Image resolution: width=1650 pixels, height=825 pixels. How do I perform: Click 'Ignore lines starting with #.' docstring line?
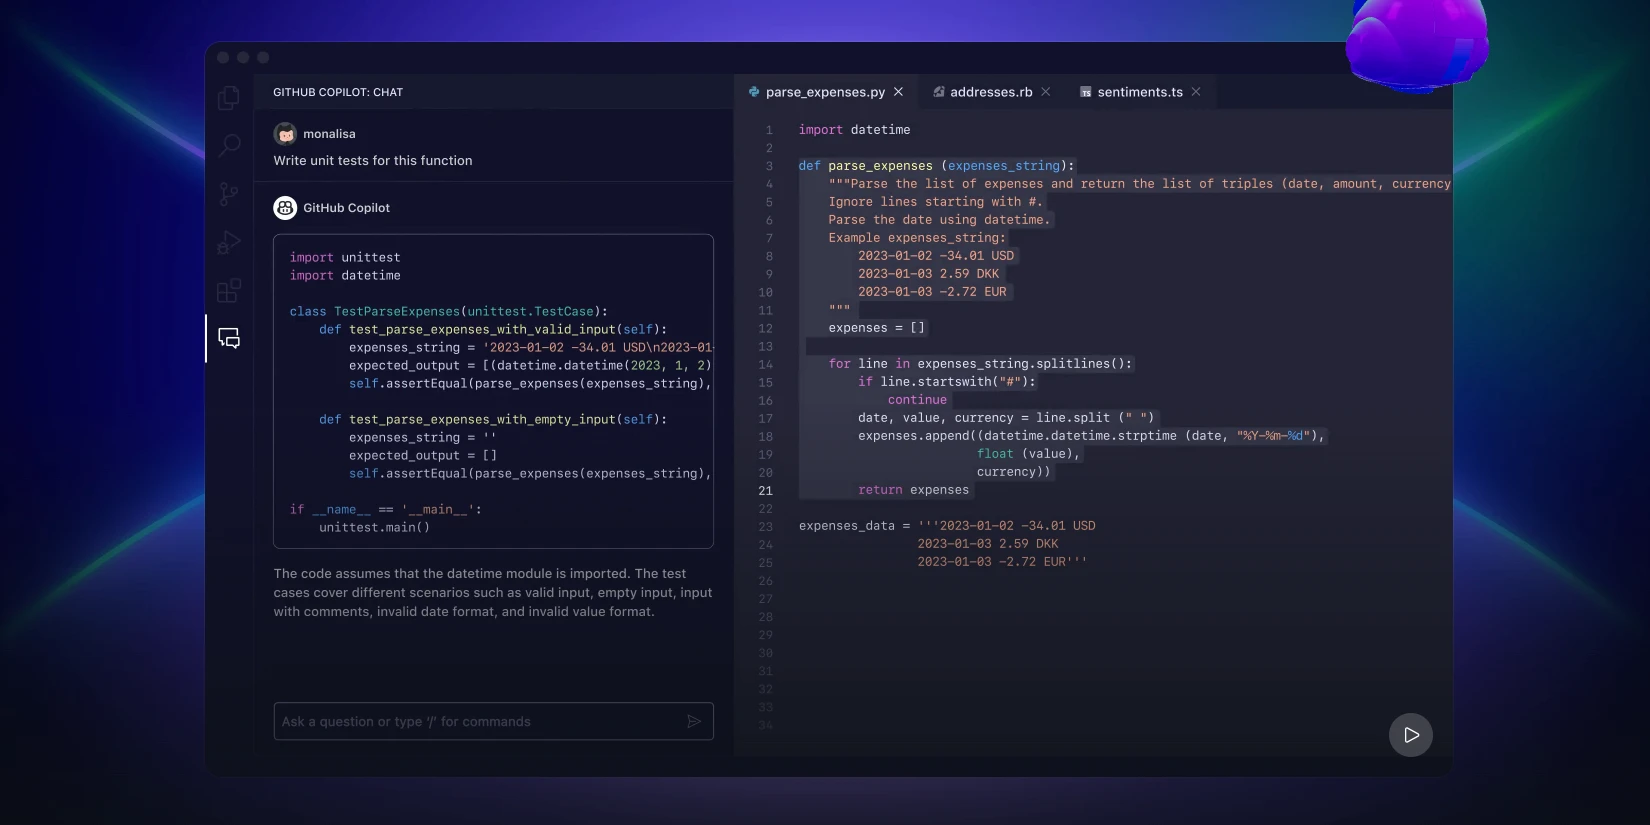pyautogui.click(x=935, y=202)
